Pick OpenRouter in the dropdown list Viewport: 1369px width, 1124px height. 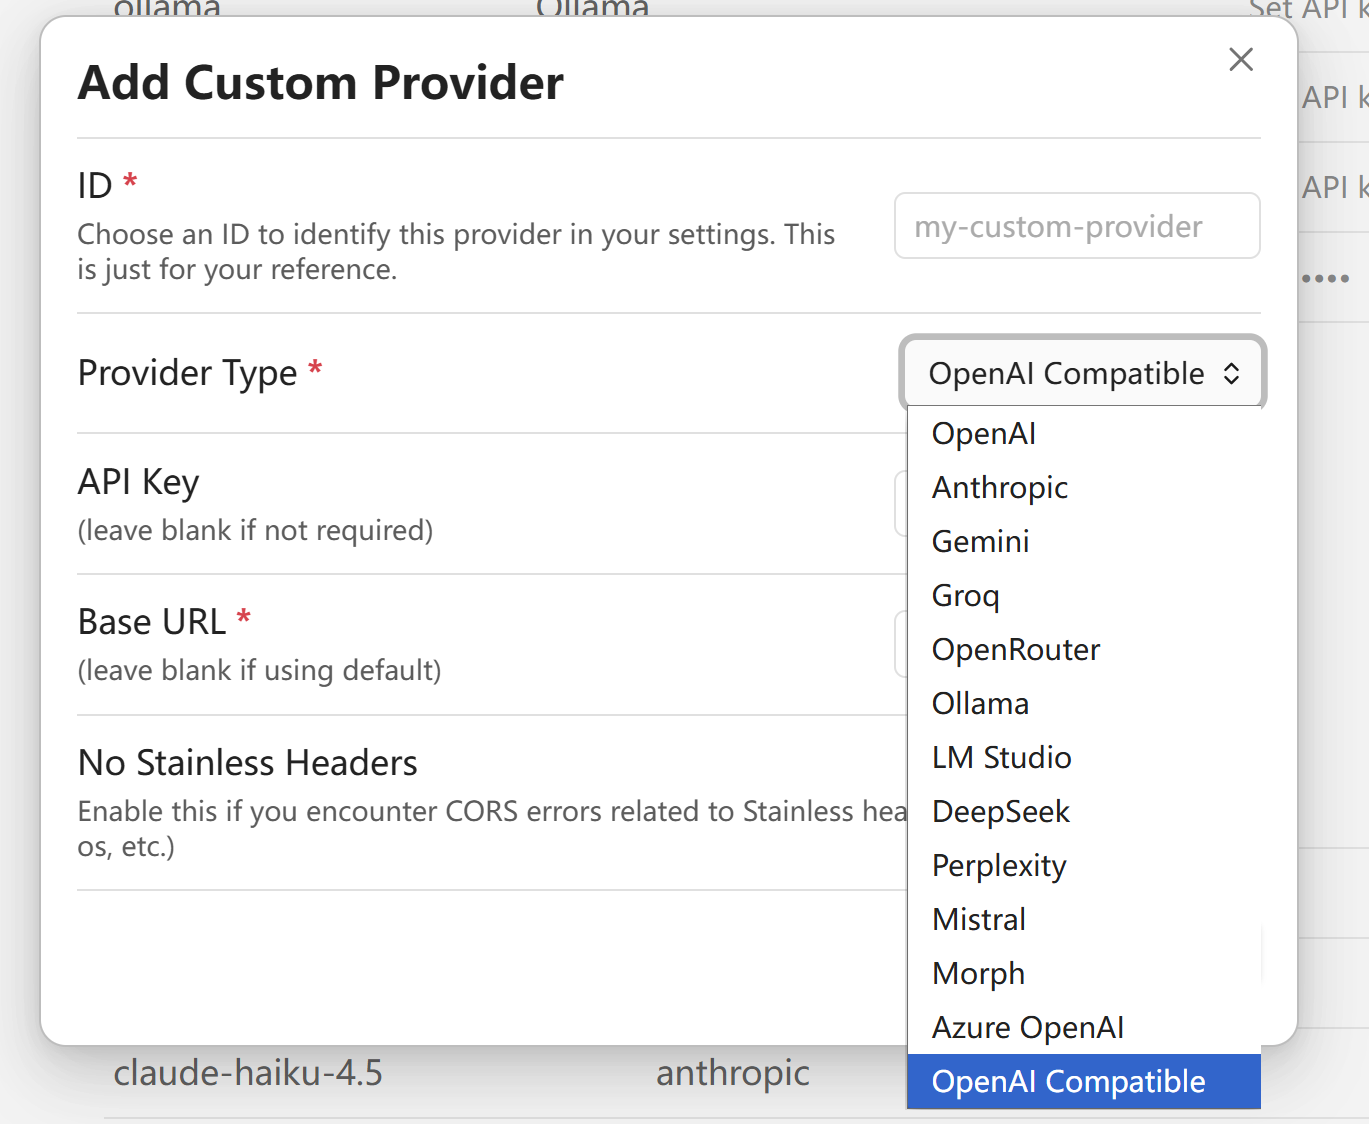[x=1084, y=650]
